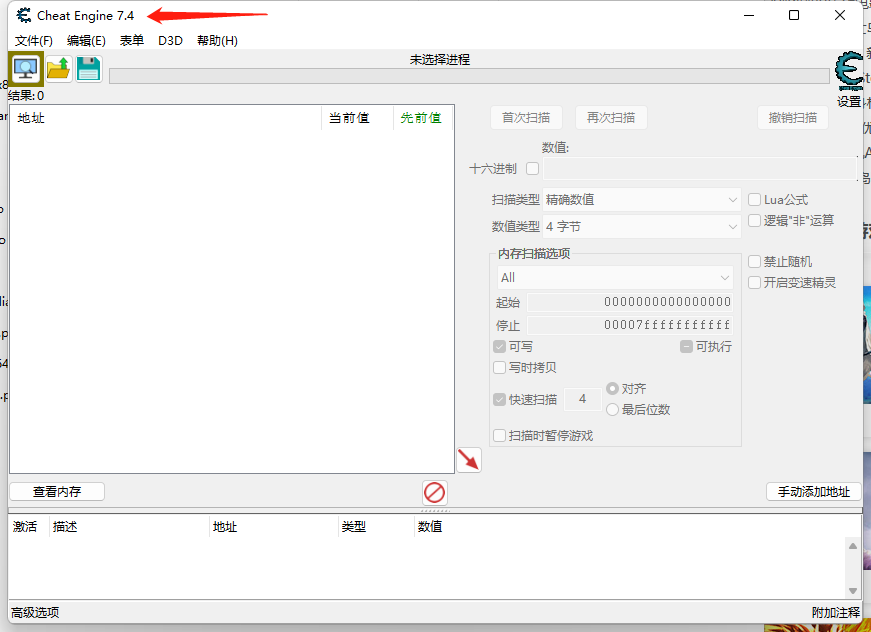Tick the 写时拷贝 copy-on-write checkbox

coord(499,368)
